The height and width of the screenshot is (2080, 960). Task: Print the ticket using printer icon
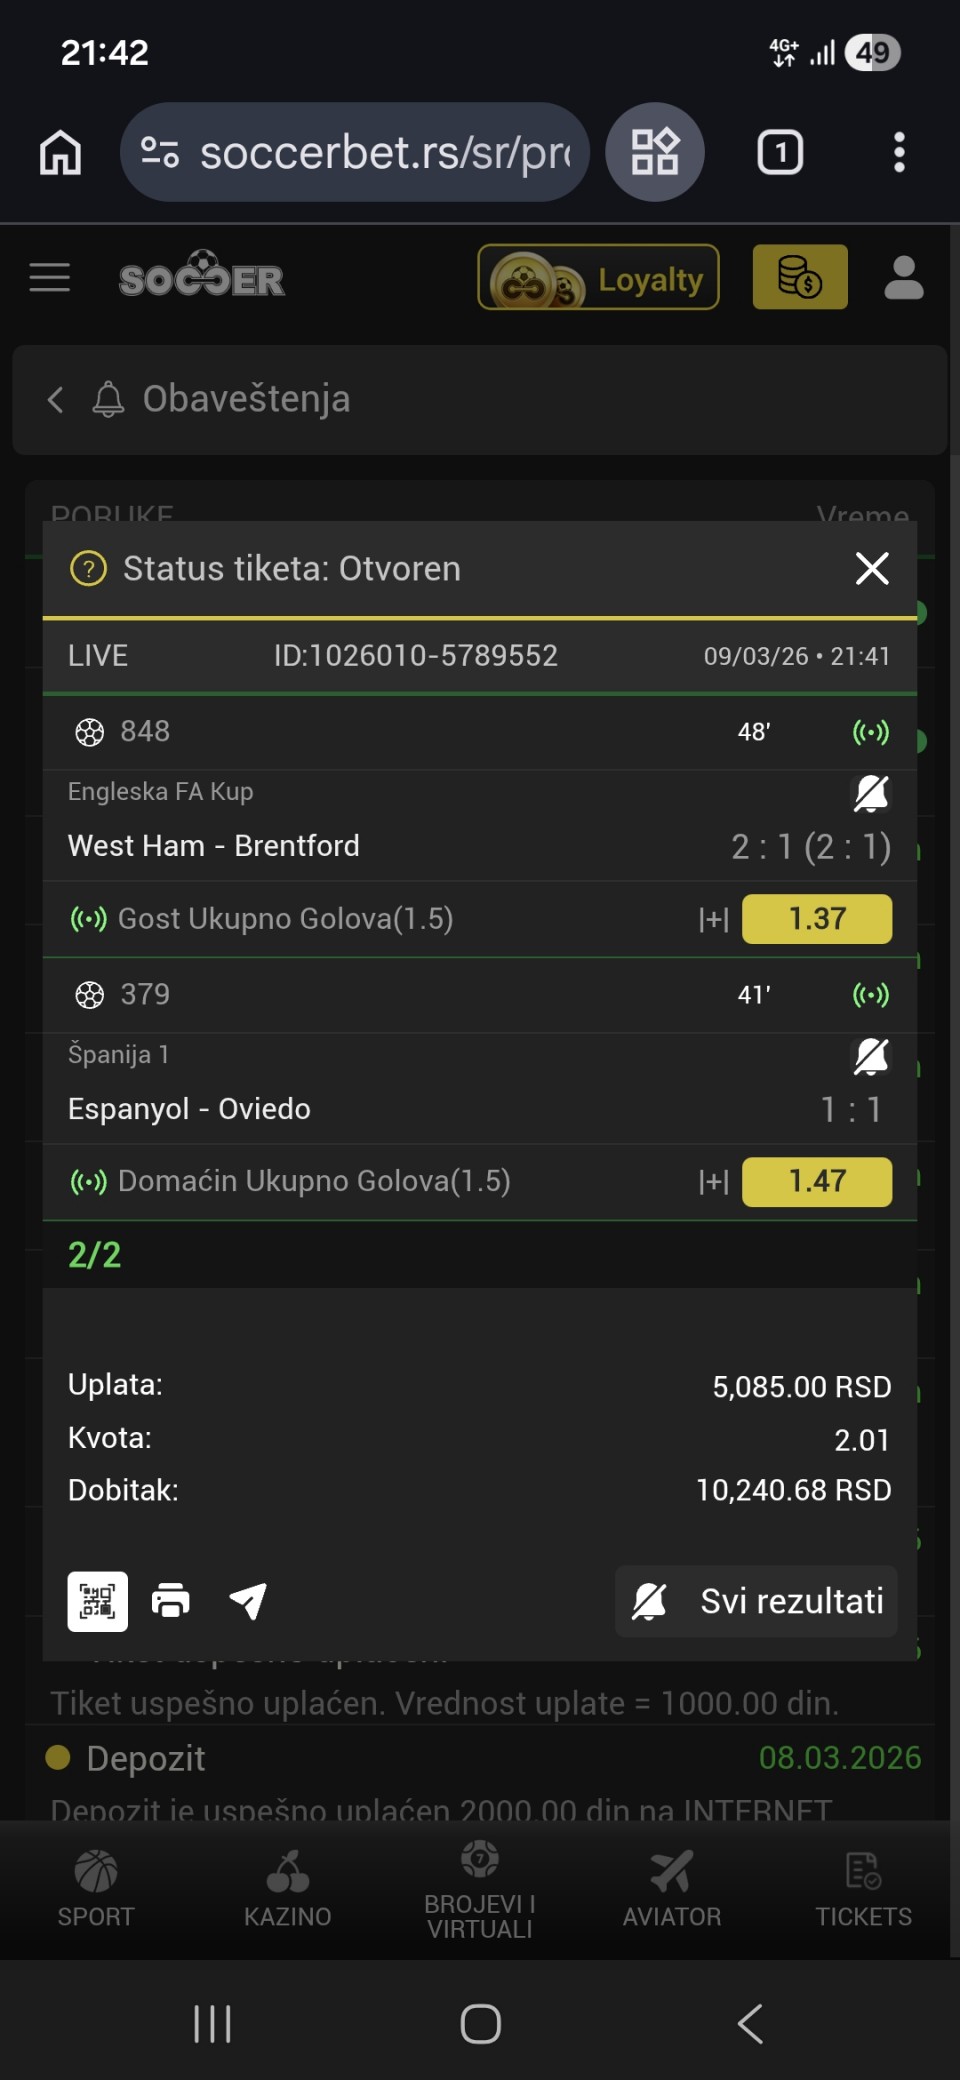tap(171, 1601)
